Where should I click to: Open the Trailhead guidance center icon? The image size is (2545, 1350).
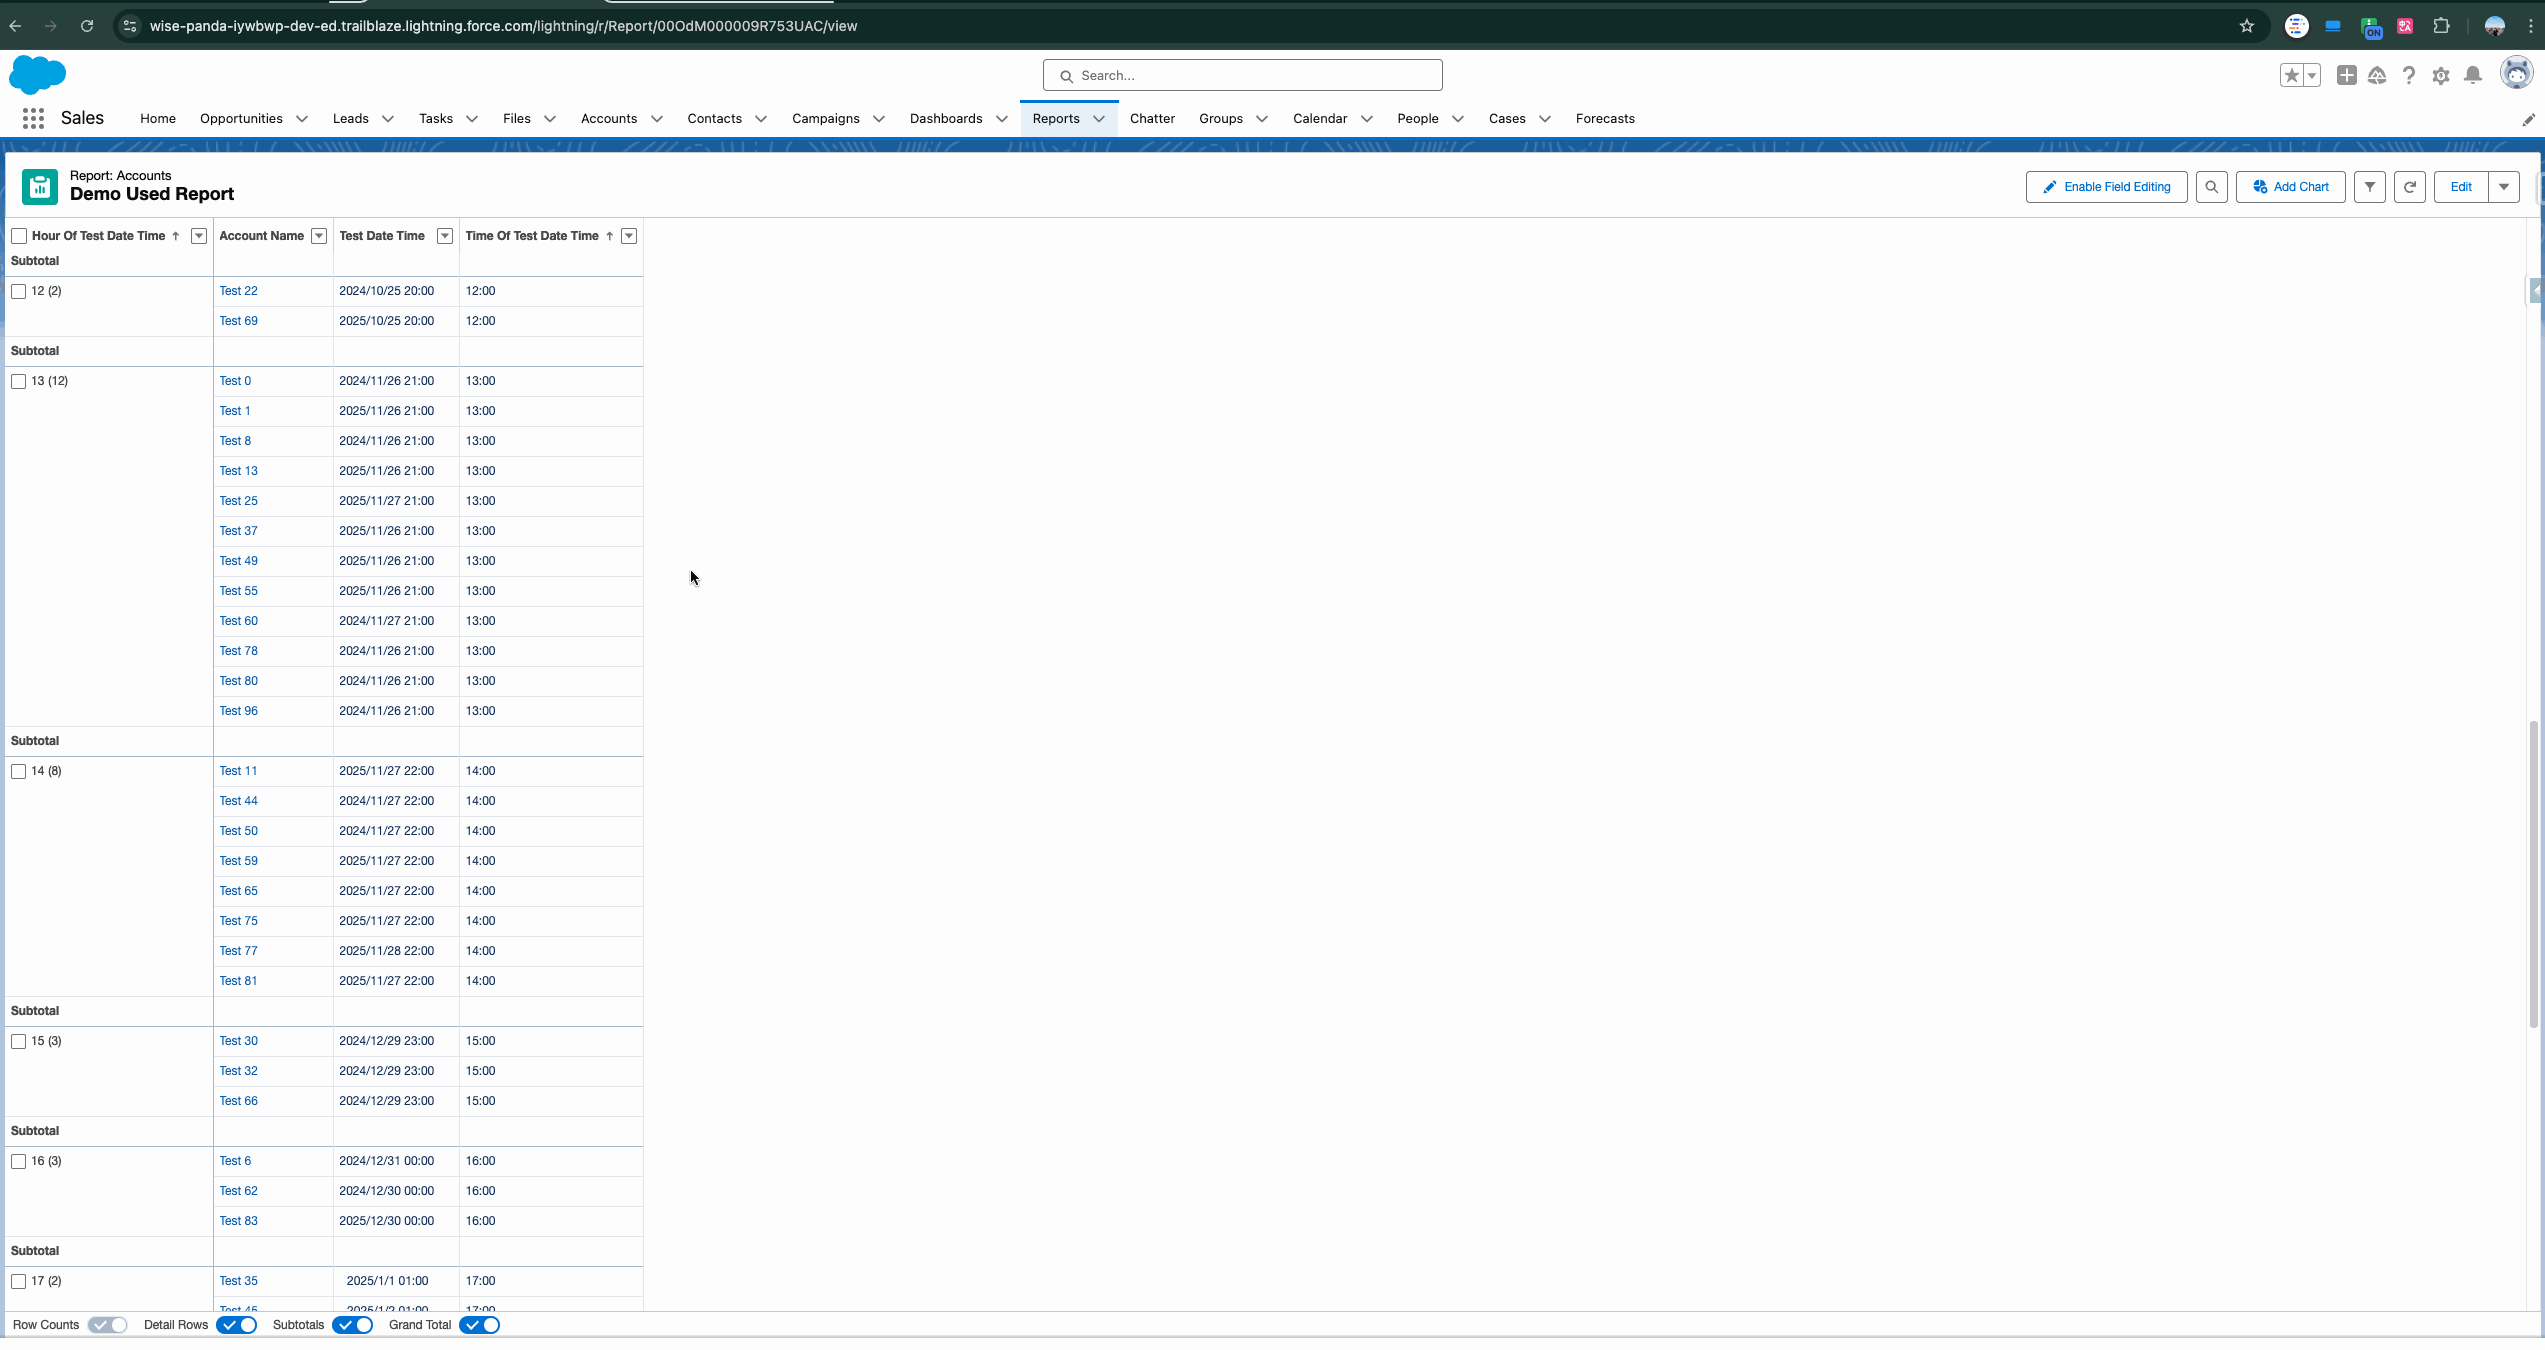point(2378,75)
